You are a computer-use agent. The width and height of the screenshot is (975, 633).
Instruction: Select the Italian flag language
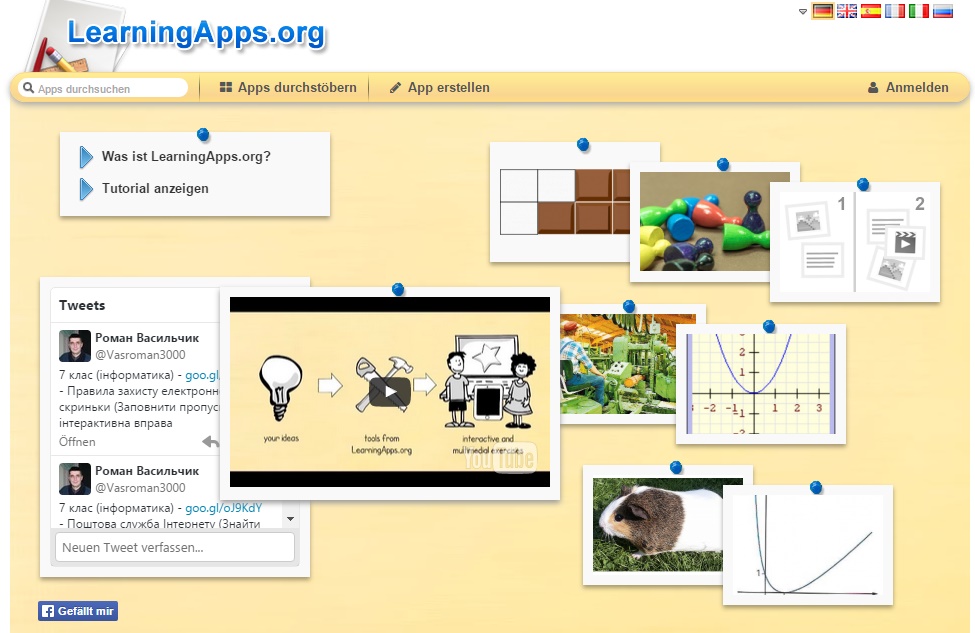(x=919, y=11)
